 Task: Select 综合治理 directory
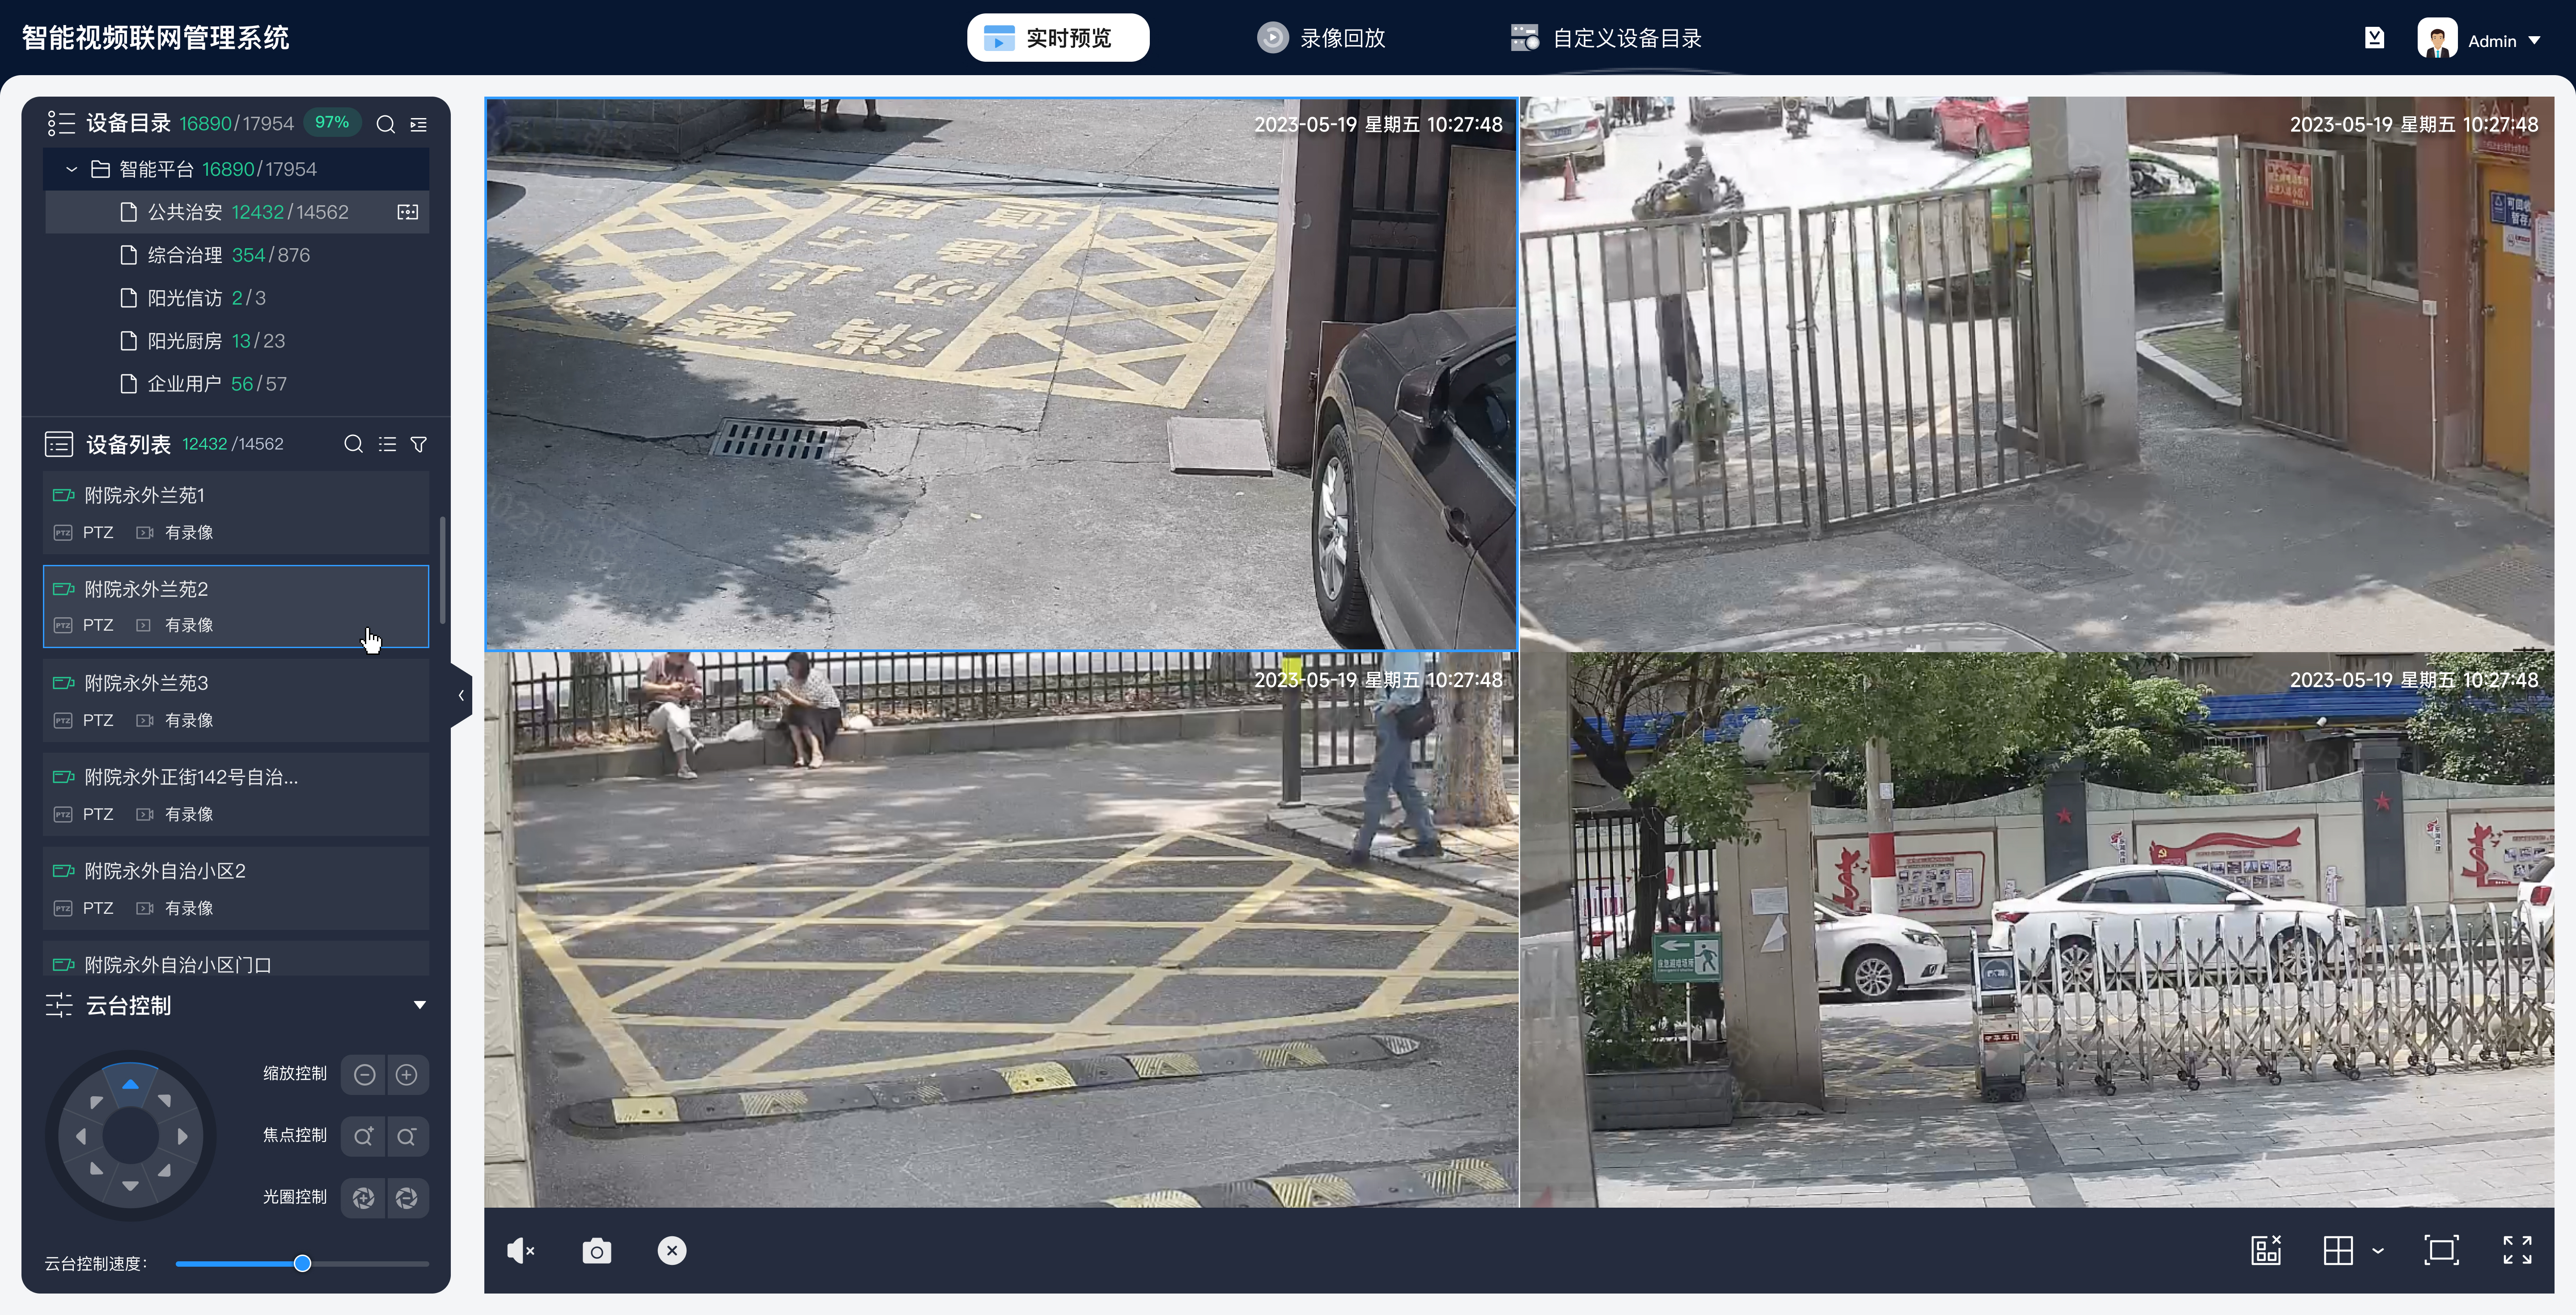[x=237, y=255]
